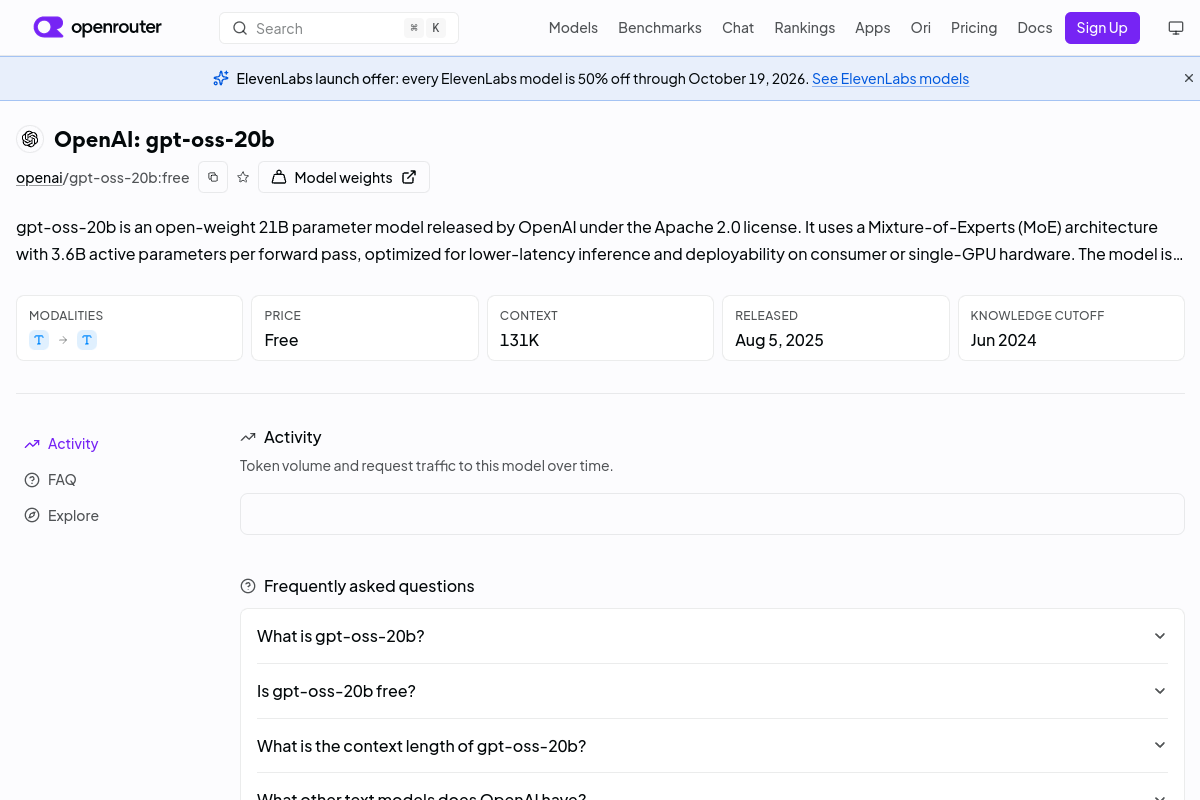Click the Activity trend icon in sidebar

tap(32, 444)
